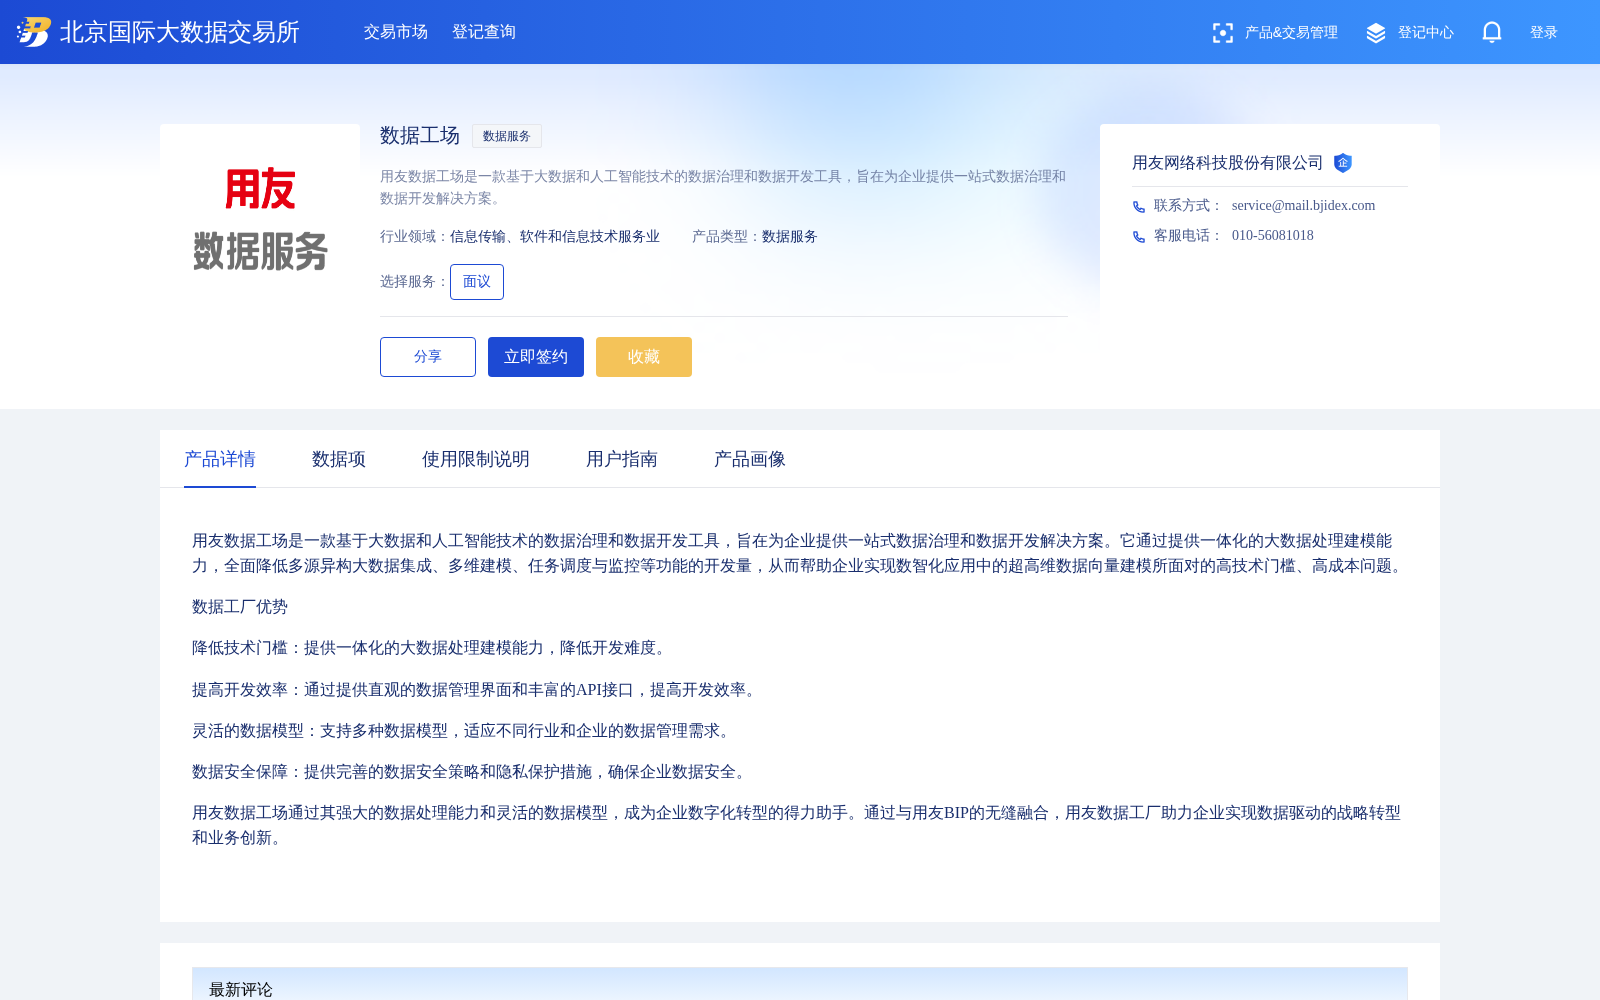Click the phone icon beside 客服电话
1600x1000 pixels.
(x=1139, y=236)
